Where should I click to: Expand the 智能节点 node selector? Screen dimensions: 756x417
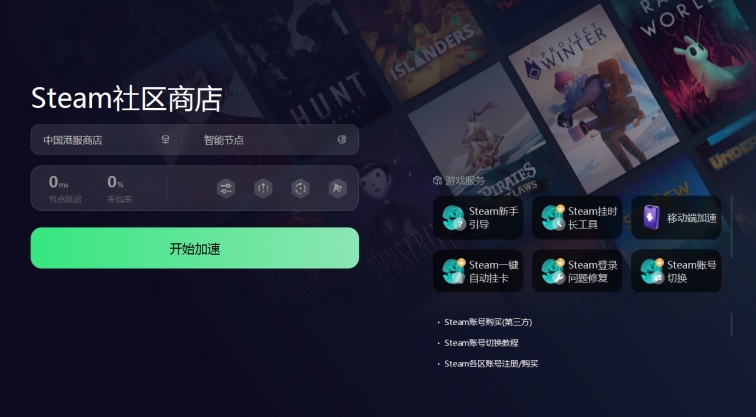click(270, 140)
